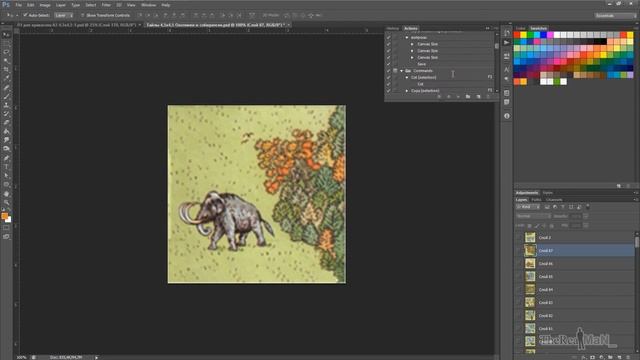The height and width of the screenshot is (360, 640).
Task: Create new layer in Layers panel
Action: pyautogui.click(x=619, y=357)
